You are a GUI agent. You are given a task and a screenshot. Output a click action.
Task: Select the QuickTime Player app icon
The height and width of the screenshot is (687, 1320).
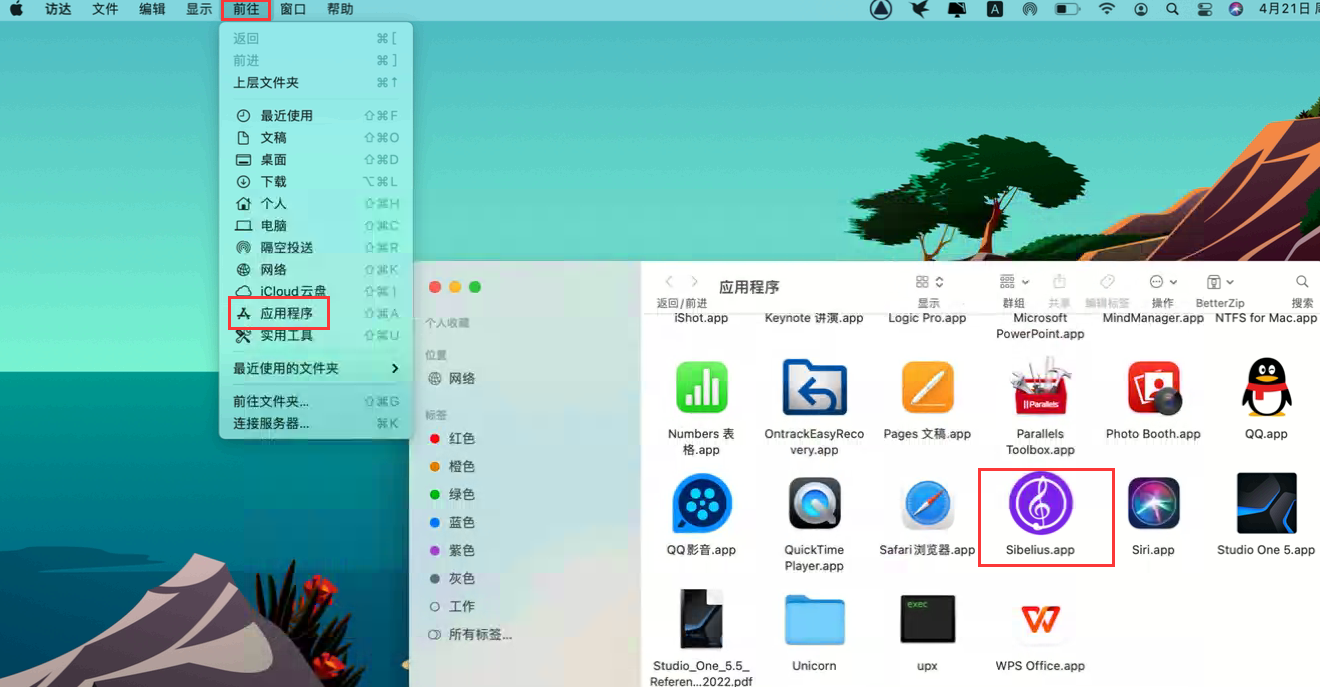click(x=814, y=504)
